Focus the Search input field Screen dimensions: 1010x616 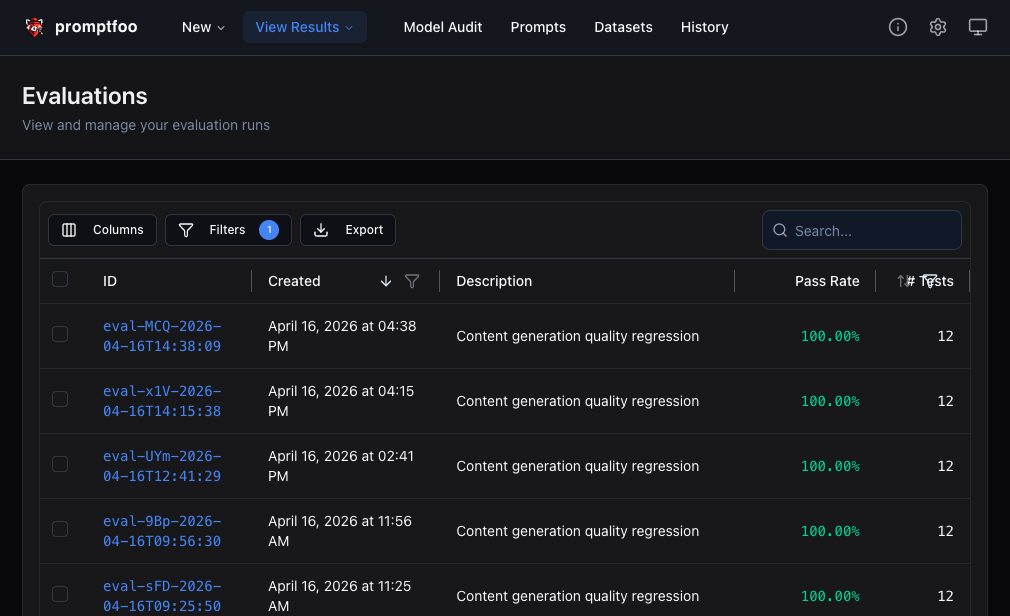click(x=862, y=230)
